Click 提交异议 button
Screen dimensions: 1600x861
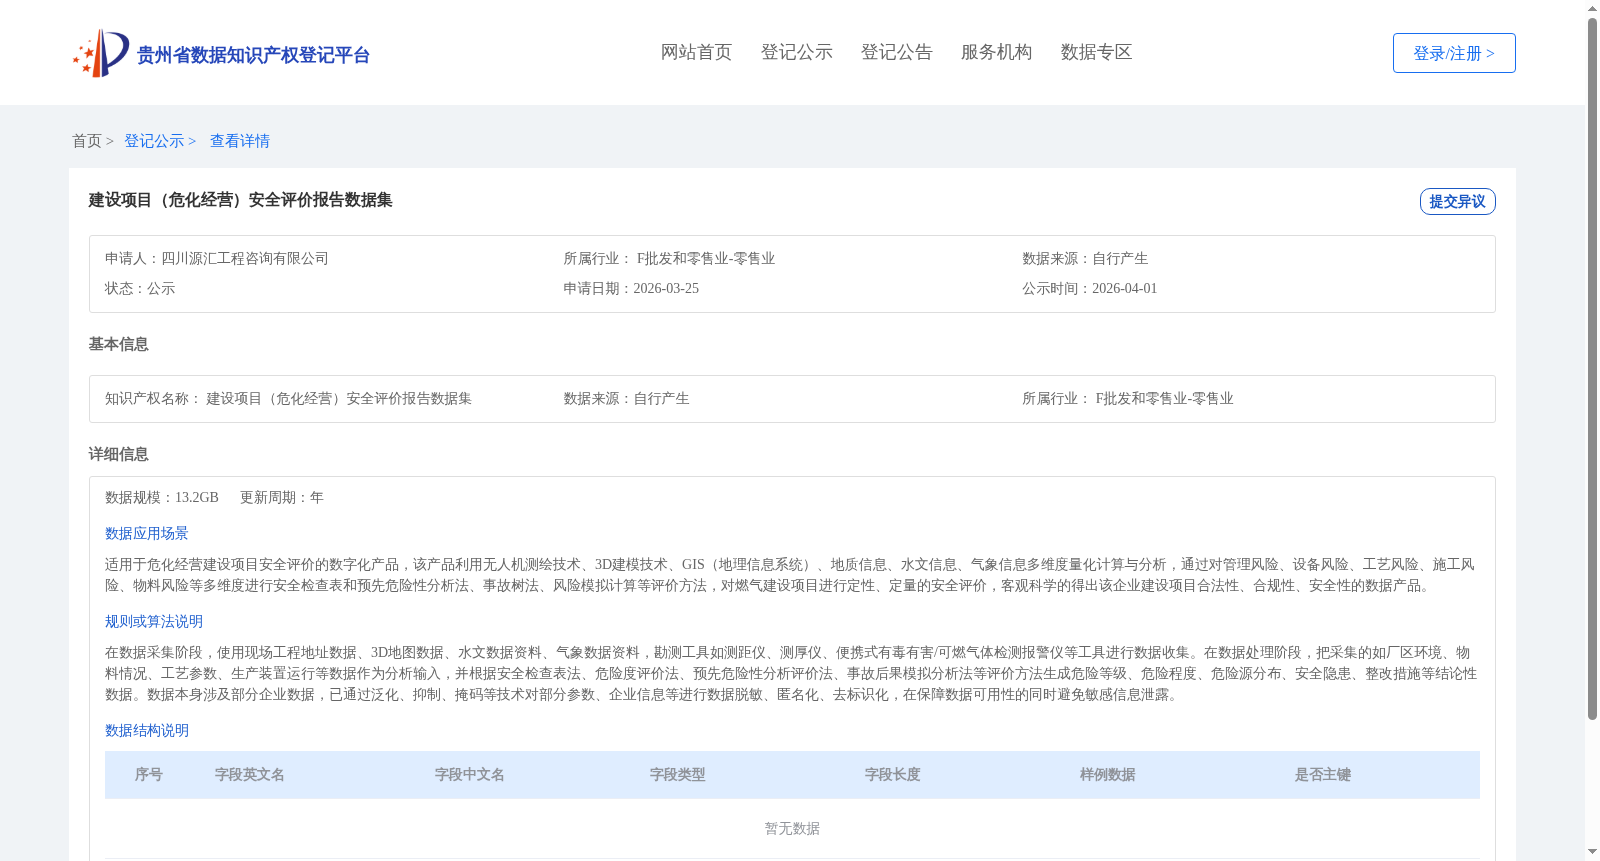1457,201
